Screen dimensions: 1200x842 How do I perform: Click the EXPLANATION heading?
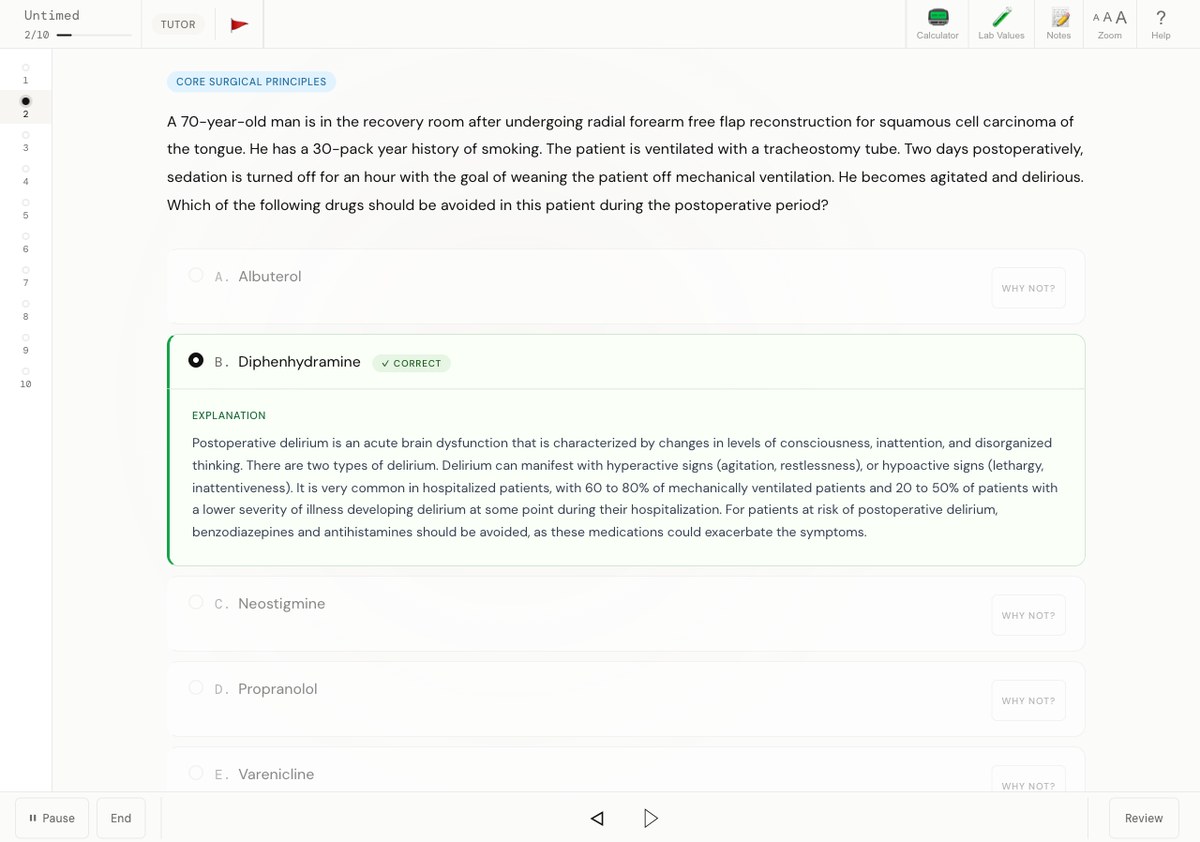click(x=229, y=415)
